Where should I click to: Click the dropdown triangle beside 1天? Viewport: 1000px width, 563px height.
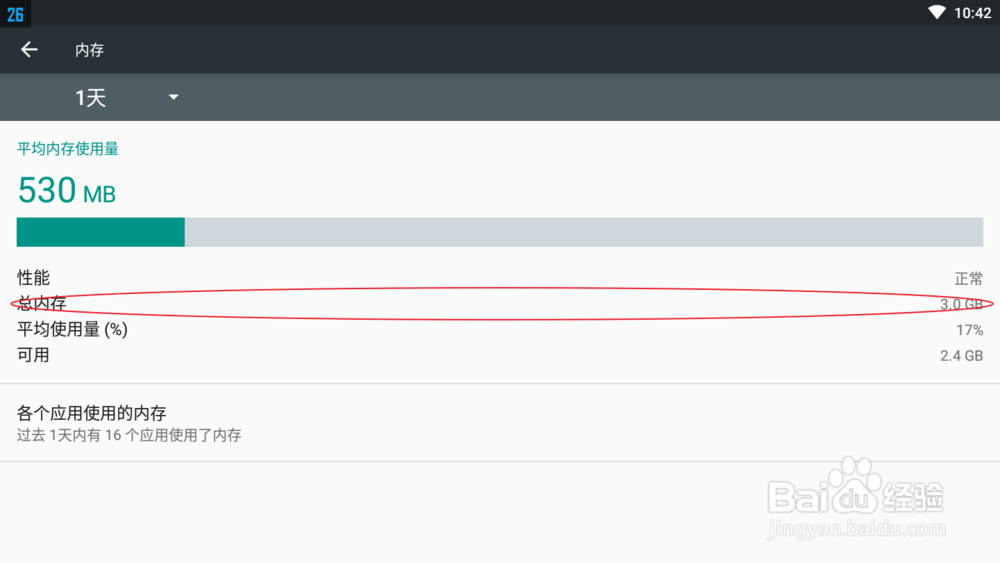click(x=173, y=98)
